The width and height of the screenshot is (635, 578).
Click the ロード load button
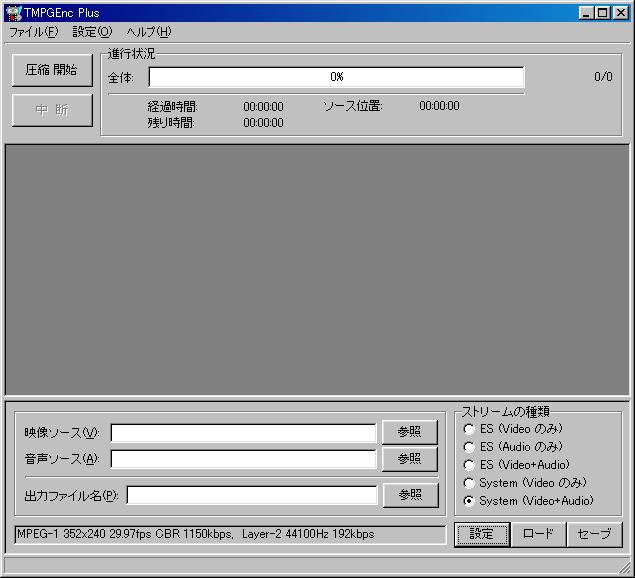click(538, 534)
